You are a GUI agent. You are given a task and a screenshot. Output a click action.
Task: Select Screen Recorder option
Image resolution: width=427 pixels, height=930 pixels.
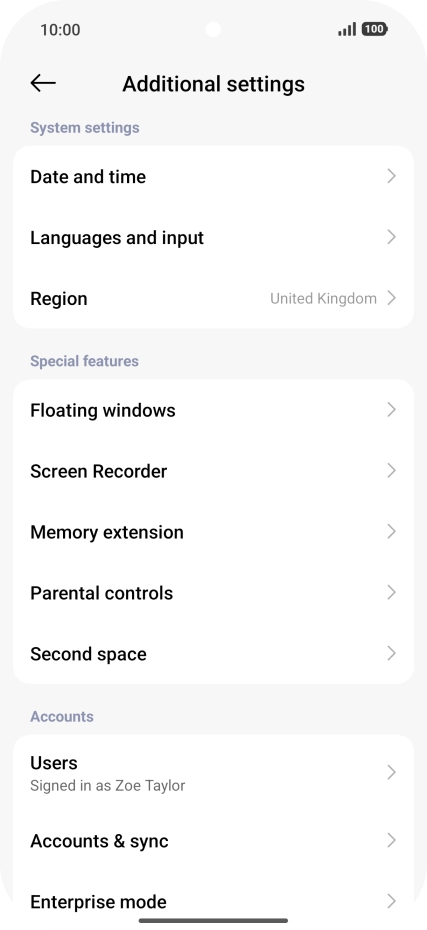[x=214, y=471]
